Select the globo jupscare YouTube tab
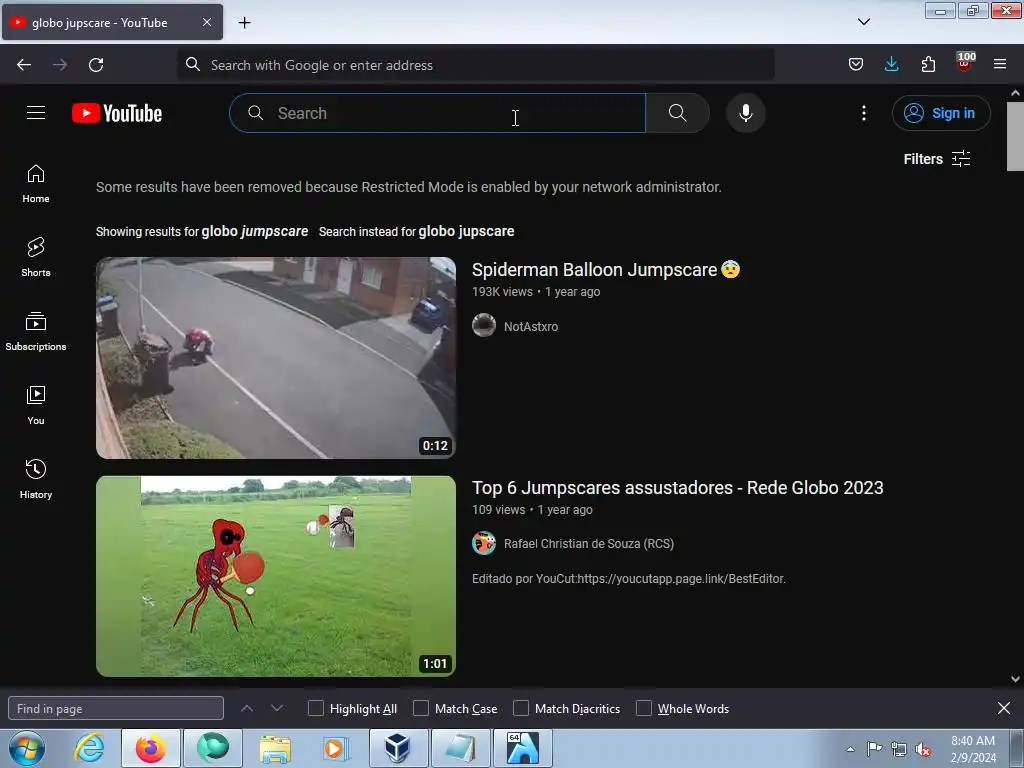 pyautogui.click(x=112, y=22)
